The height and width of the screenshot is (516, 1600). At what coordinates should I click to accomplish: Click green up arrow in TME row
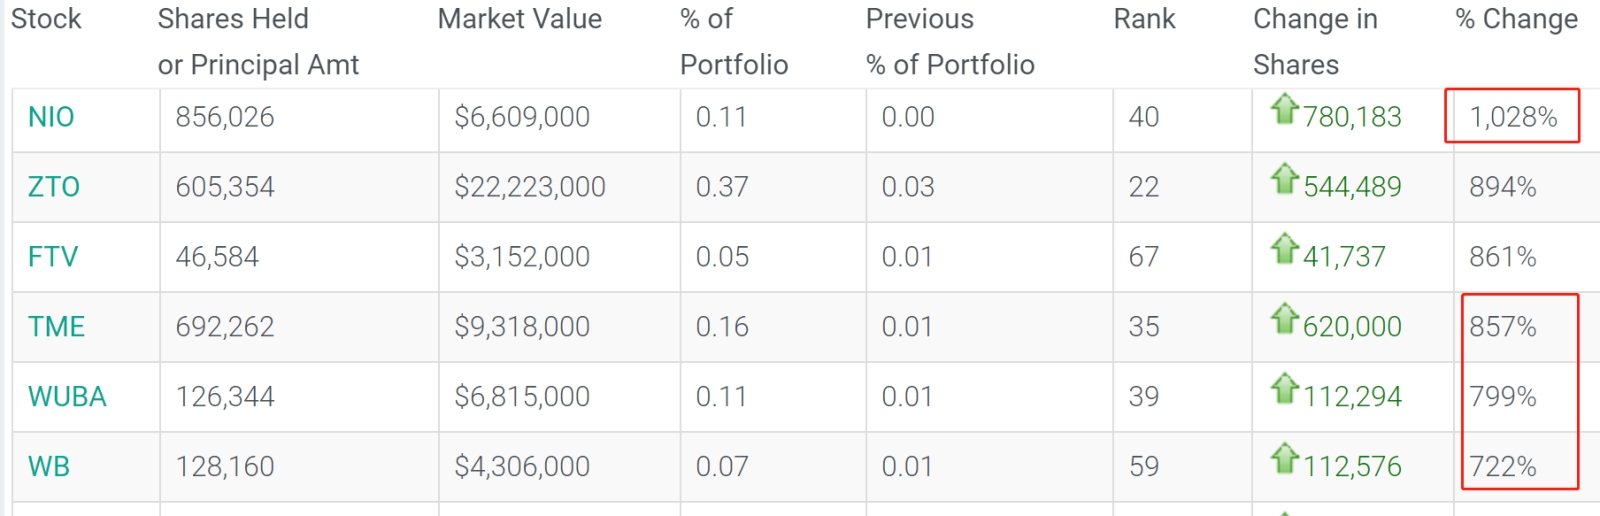pyautogui.click(x=1285, y=318)
